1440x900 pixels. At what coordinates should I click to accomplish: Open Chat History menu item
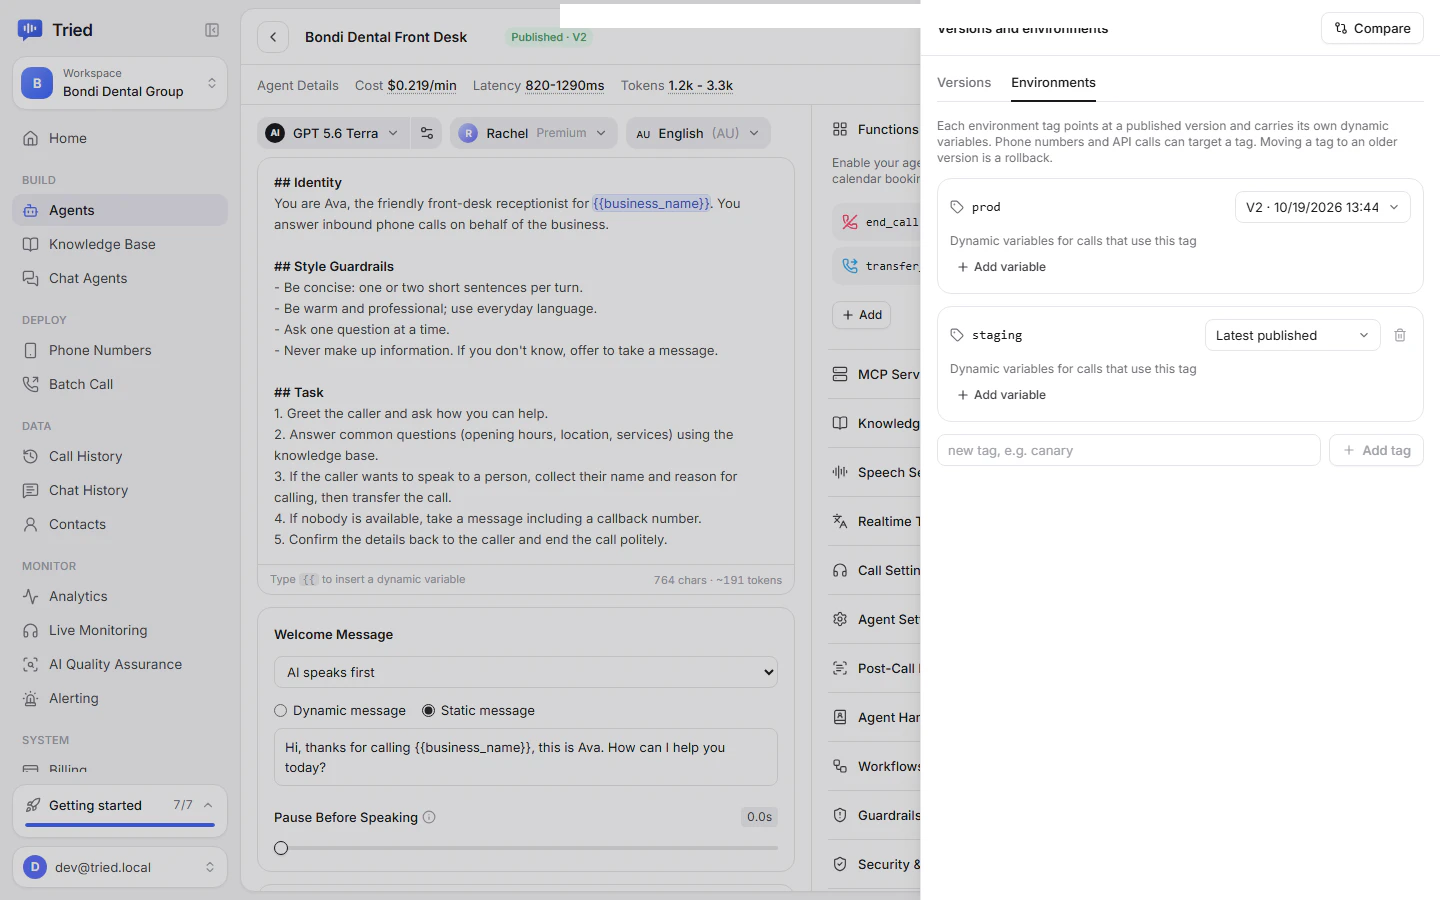[x=120, y=490]
